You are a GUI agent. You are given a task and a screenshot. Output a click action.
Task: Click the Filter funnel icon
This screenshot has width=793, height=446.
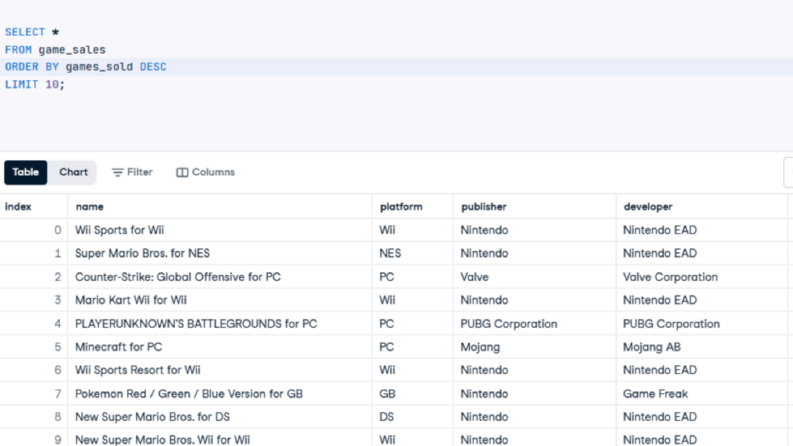tap(117, 172)
